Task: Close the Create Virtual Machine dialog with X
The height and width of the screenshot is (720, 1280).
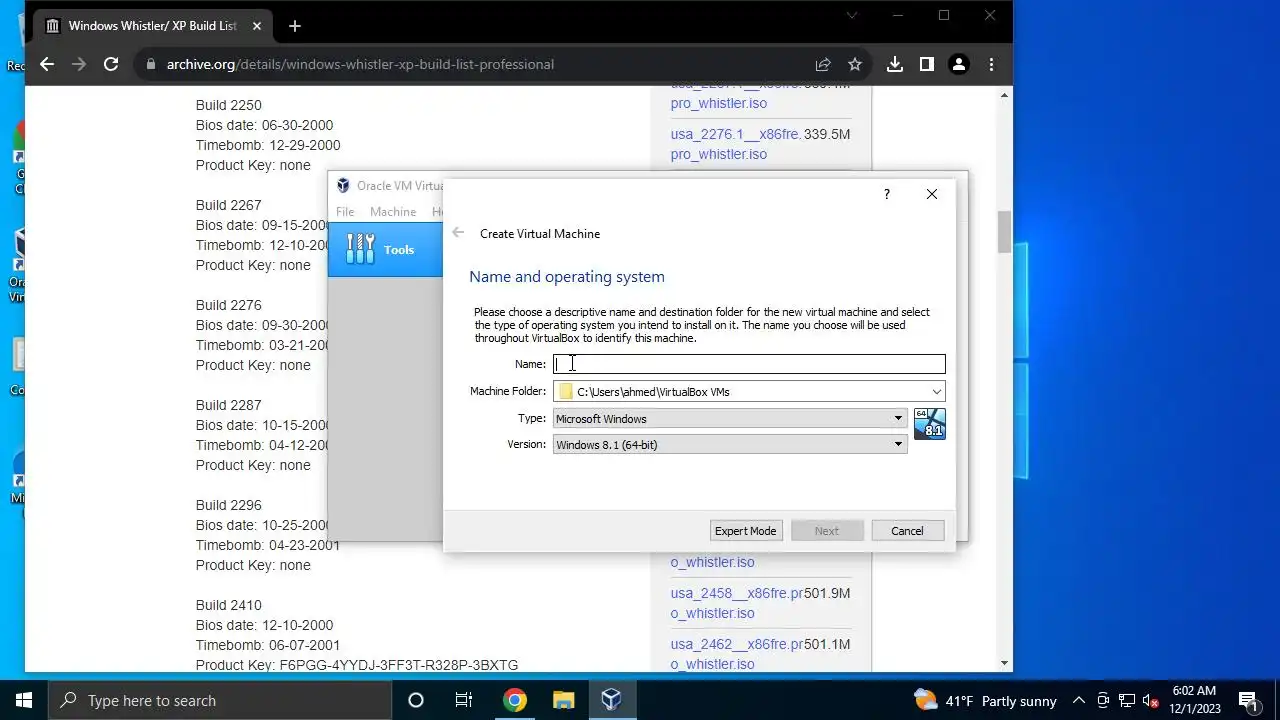Action: (932, 194)
